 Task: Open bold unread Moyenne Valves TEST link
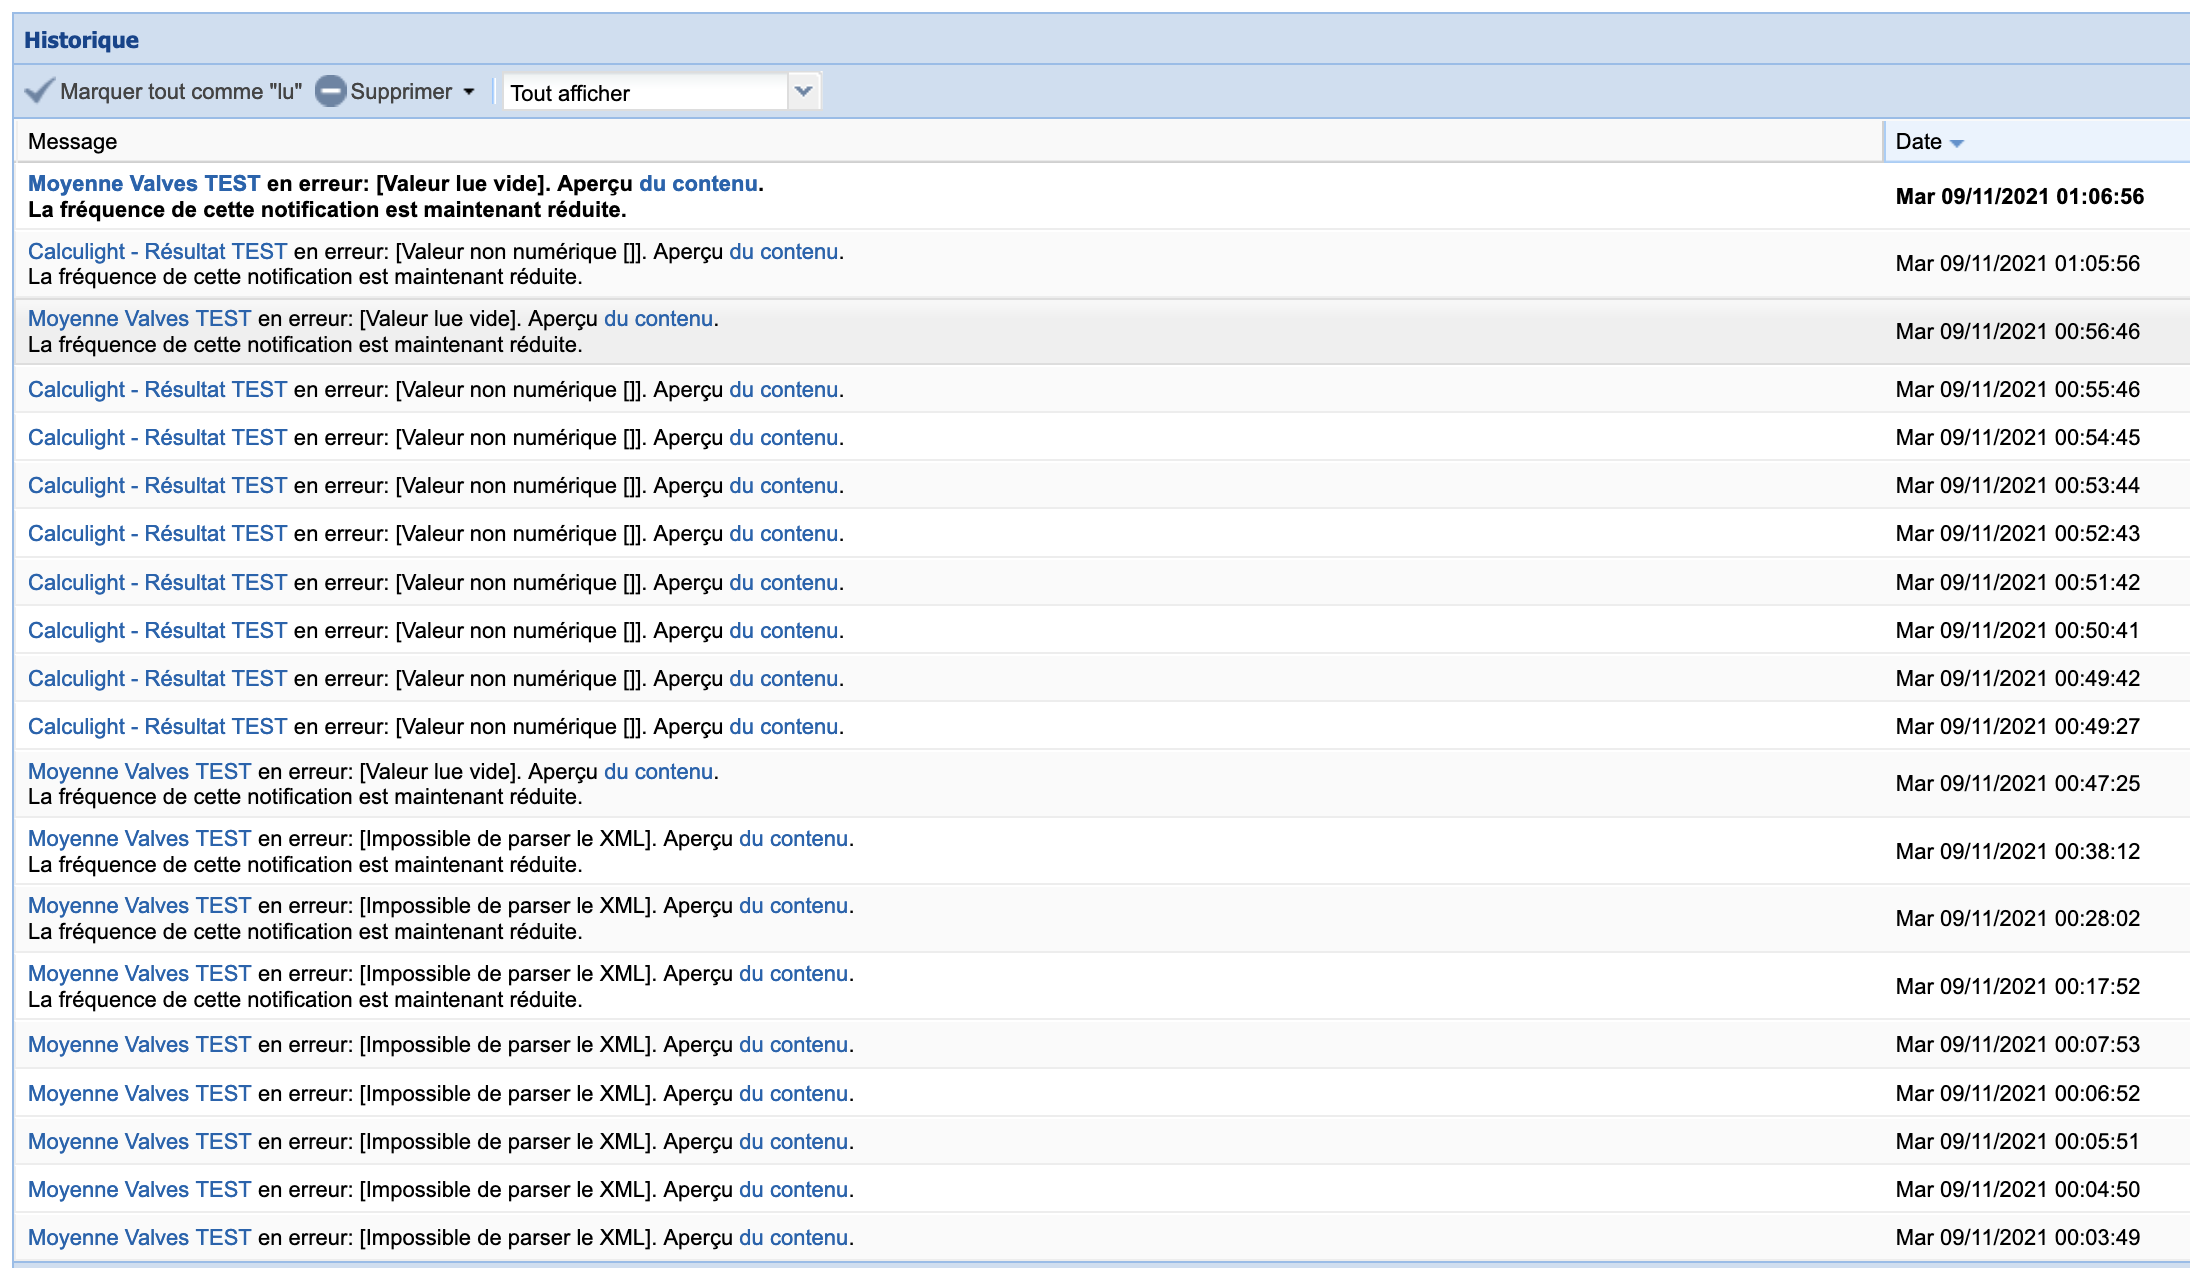(x=143, y=184)
